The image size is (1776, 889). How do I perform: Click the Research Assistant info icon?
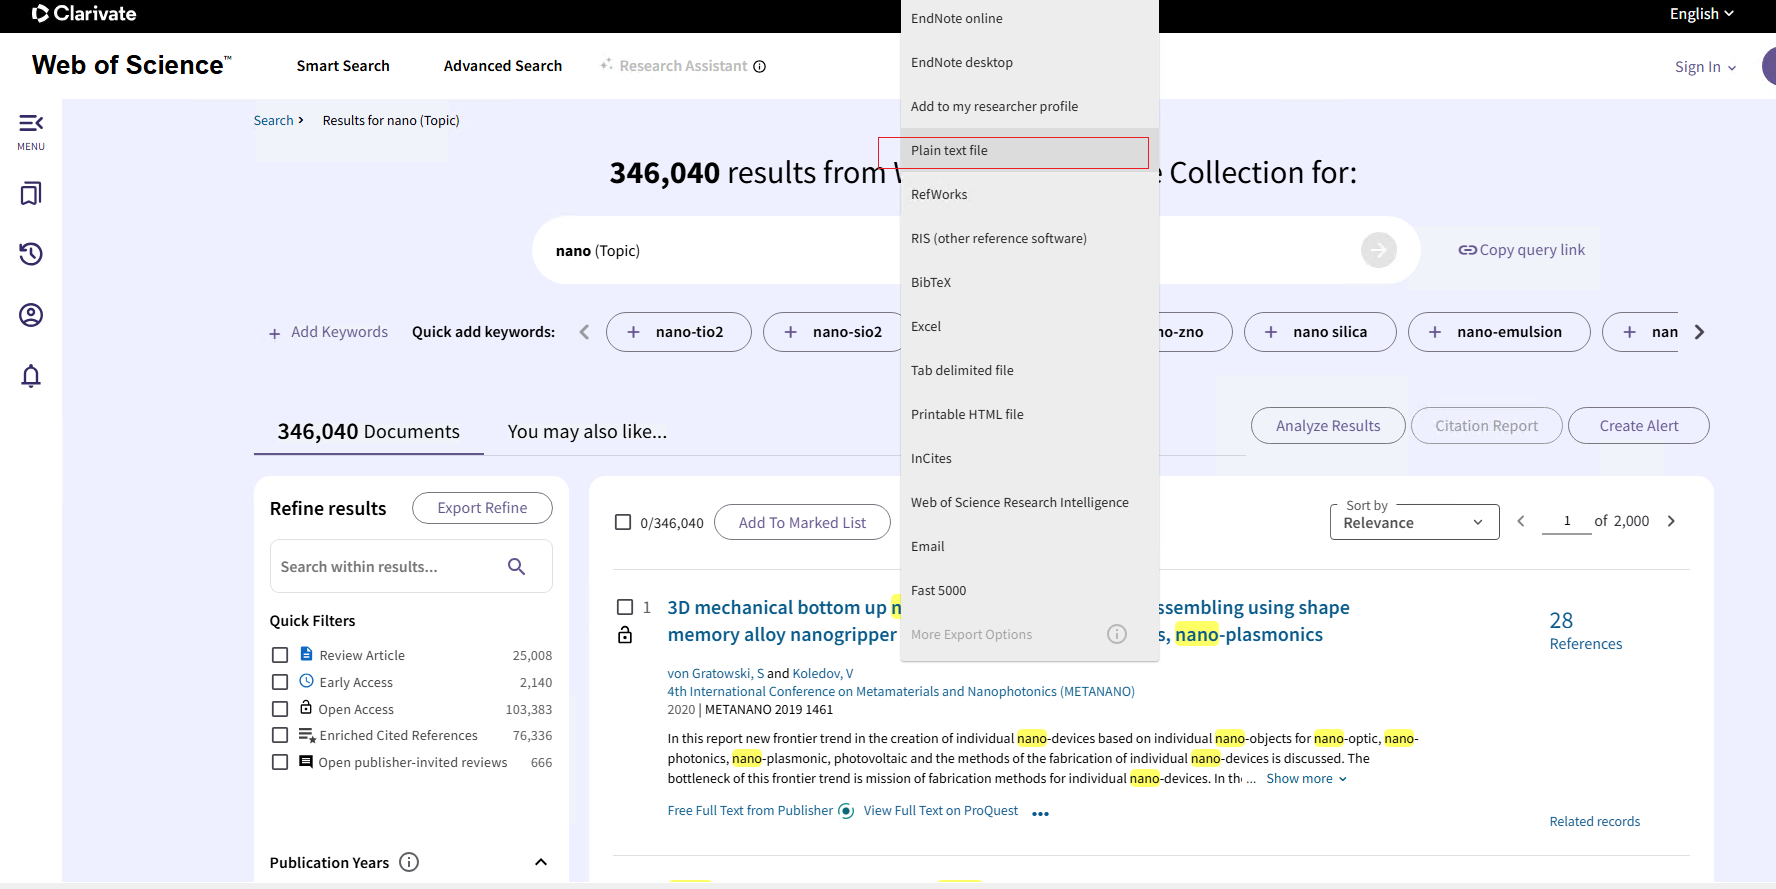coord(760,67)
